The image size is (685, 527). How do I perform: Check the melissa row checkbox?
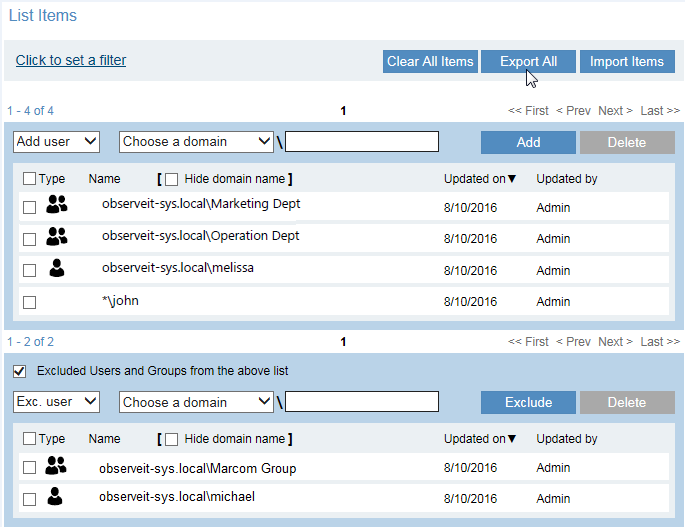tap(29, 270)
